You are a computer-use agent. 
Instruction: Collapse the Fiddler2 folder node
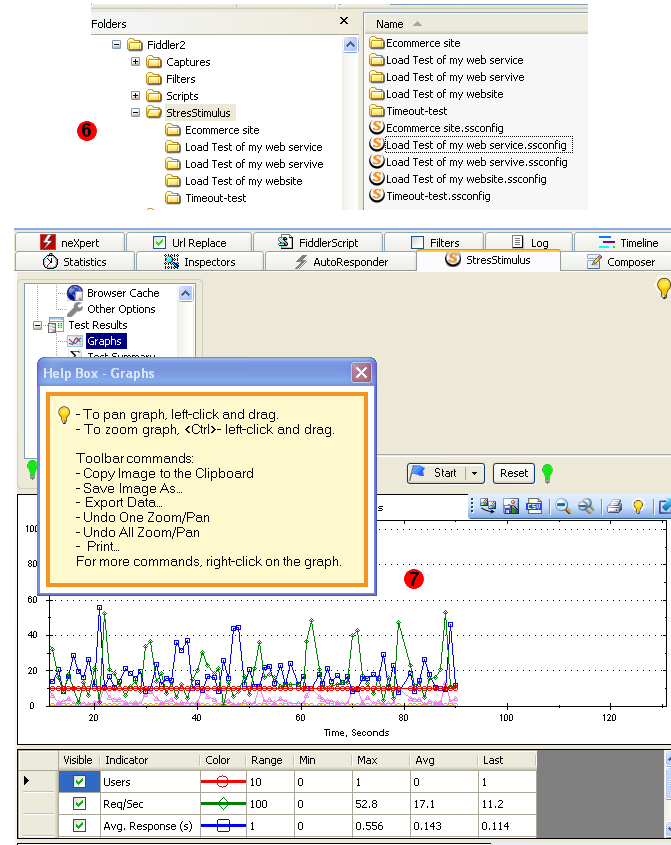[116, 45]
